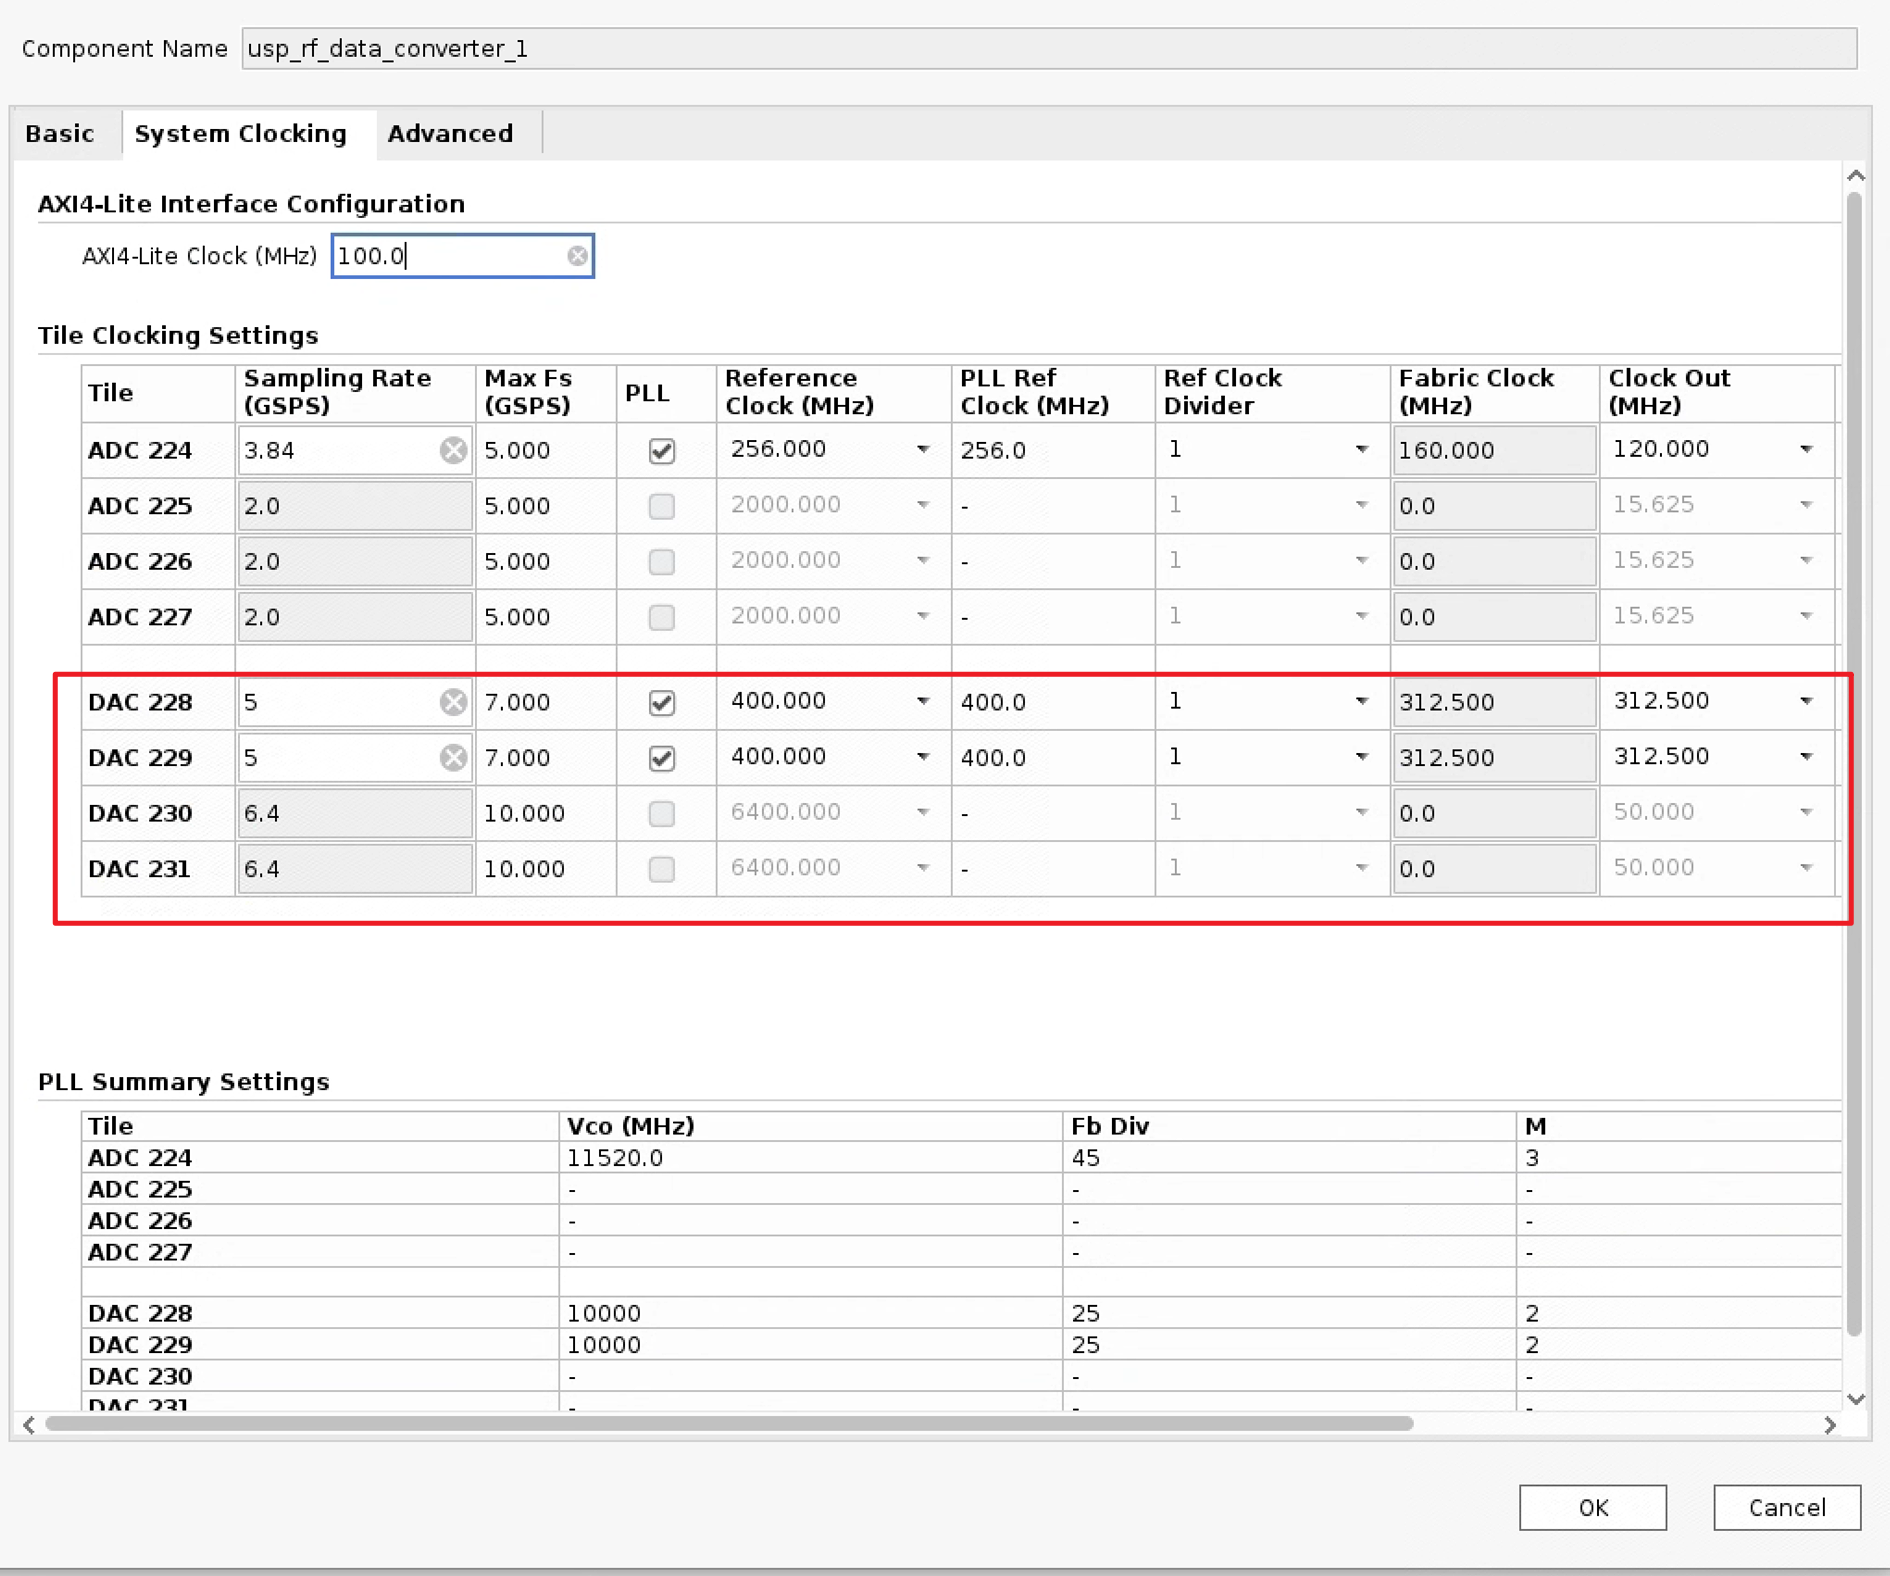The image size is (1890, 1576).
Task: Switch to the Basic tab
Action: [x=60, y=134]
